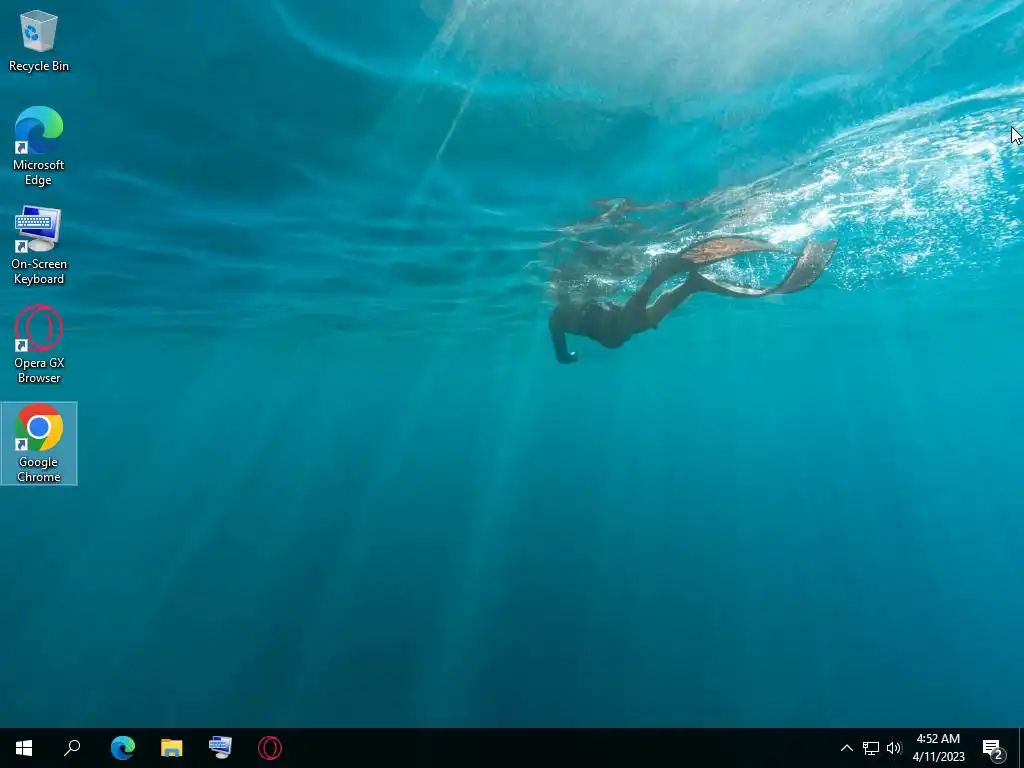Click the Show desktop sliver at taskbar end

coord(1021,748)
